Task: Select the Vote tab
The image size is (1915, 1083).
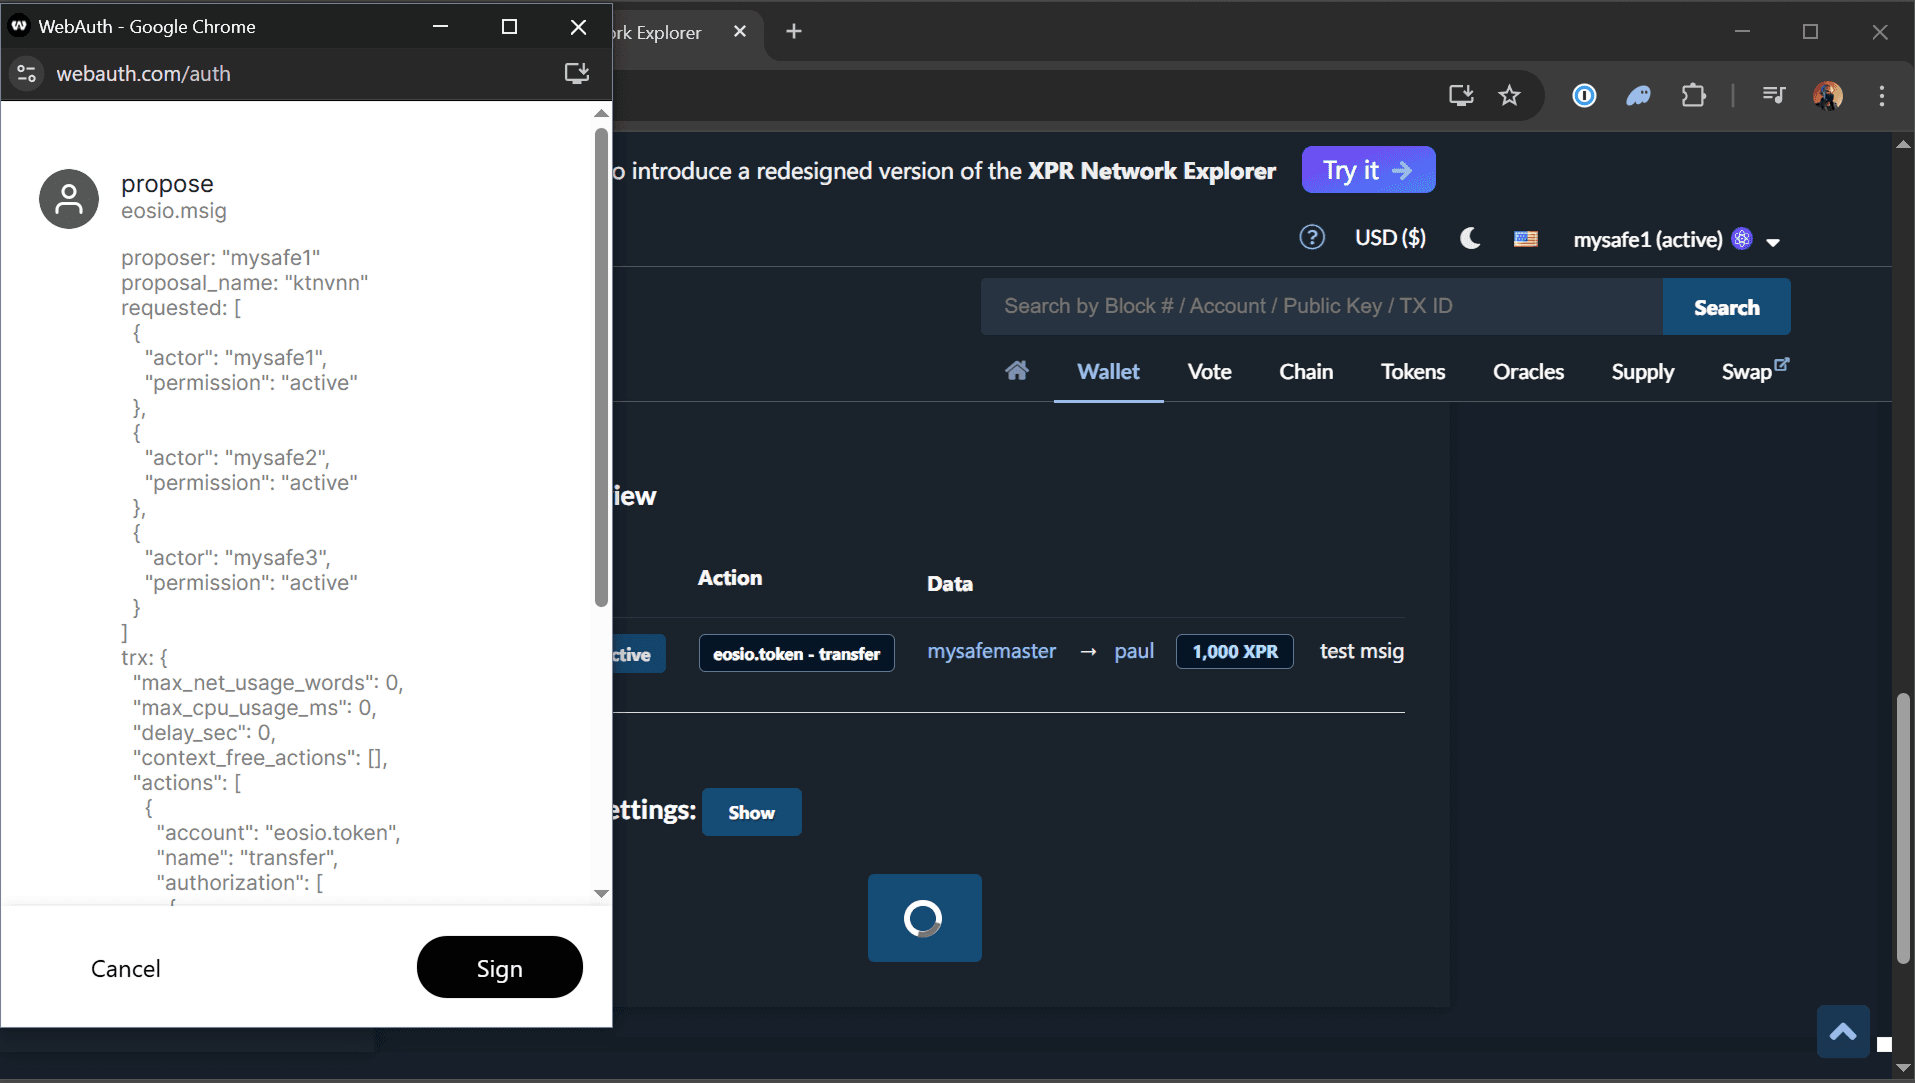Action: [x=1209, y=372]
